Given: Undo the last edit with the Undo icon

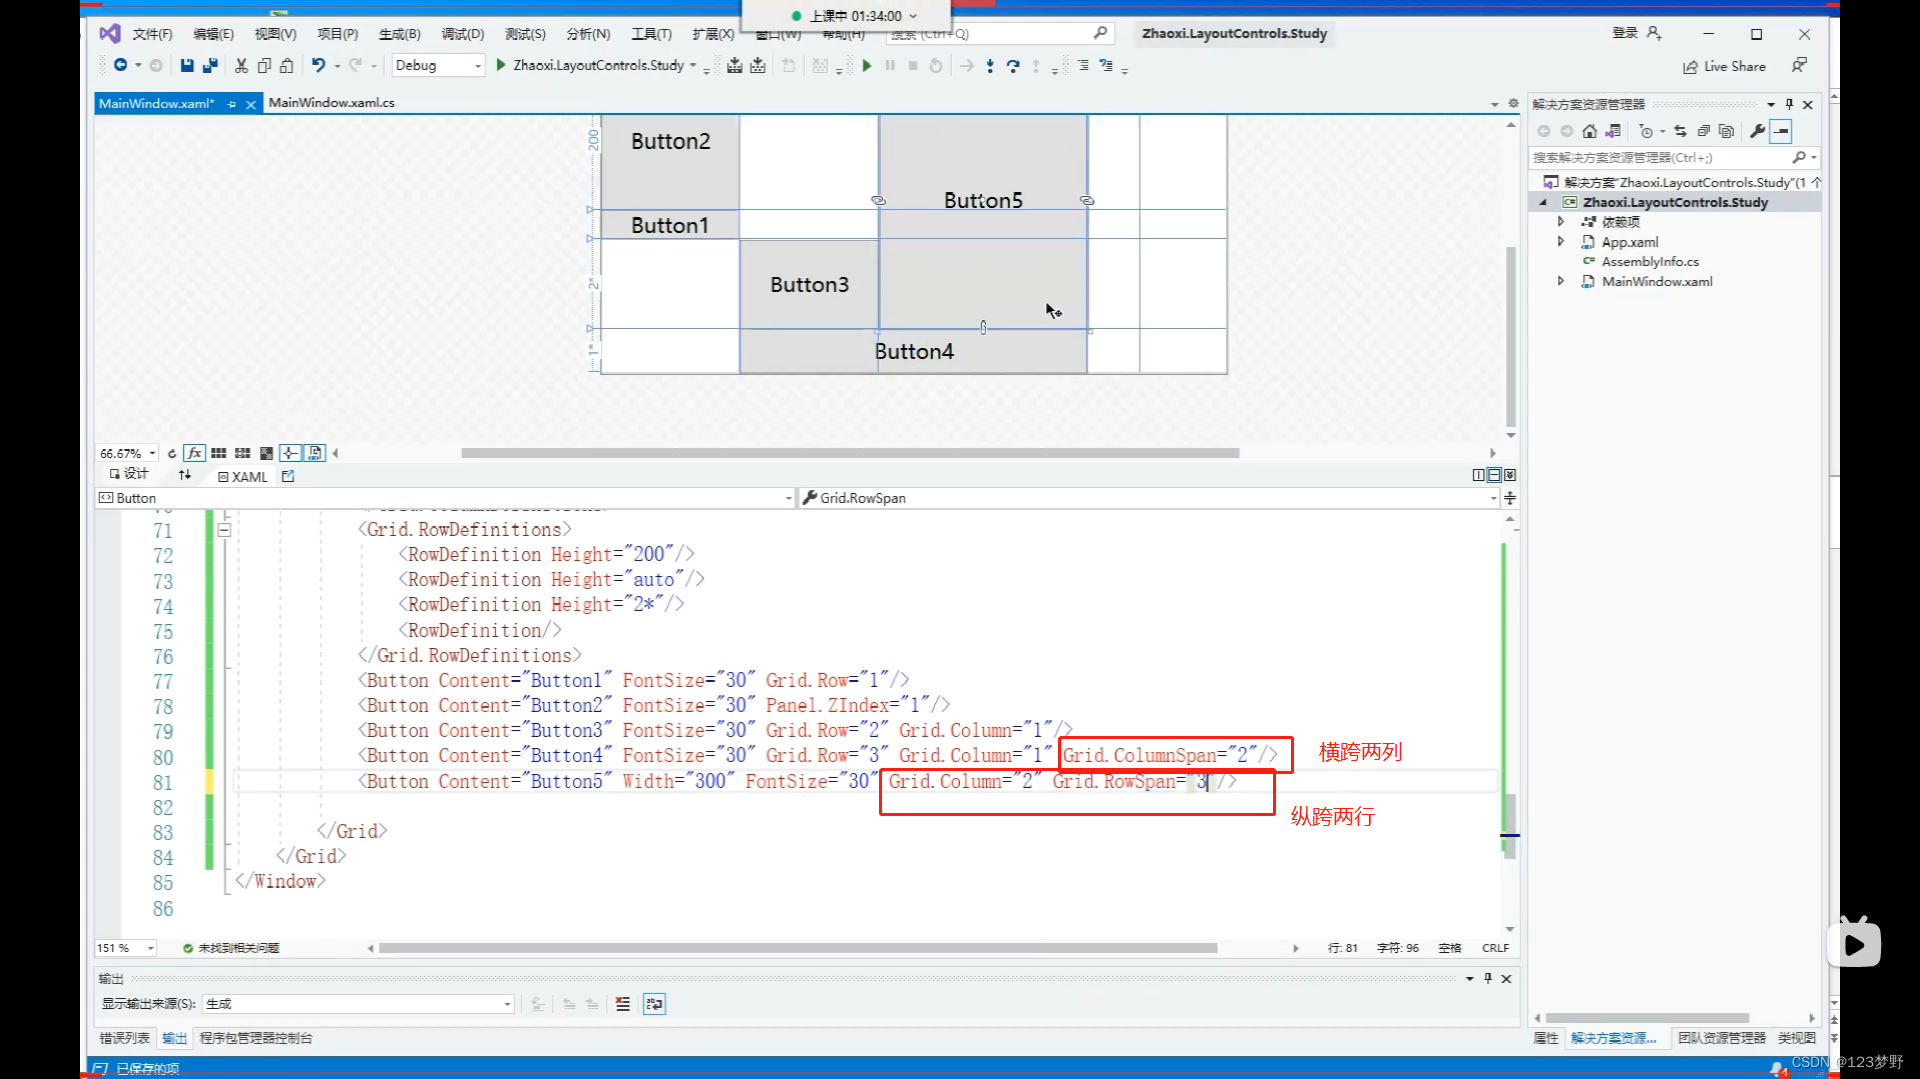Looking at the screenshot, I should click(318, 65).
